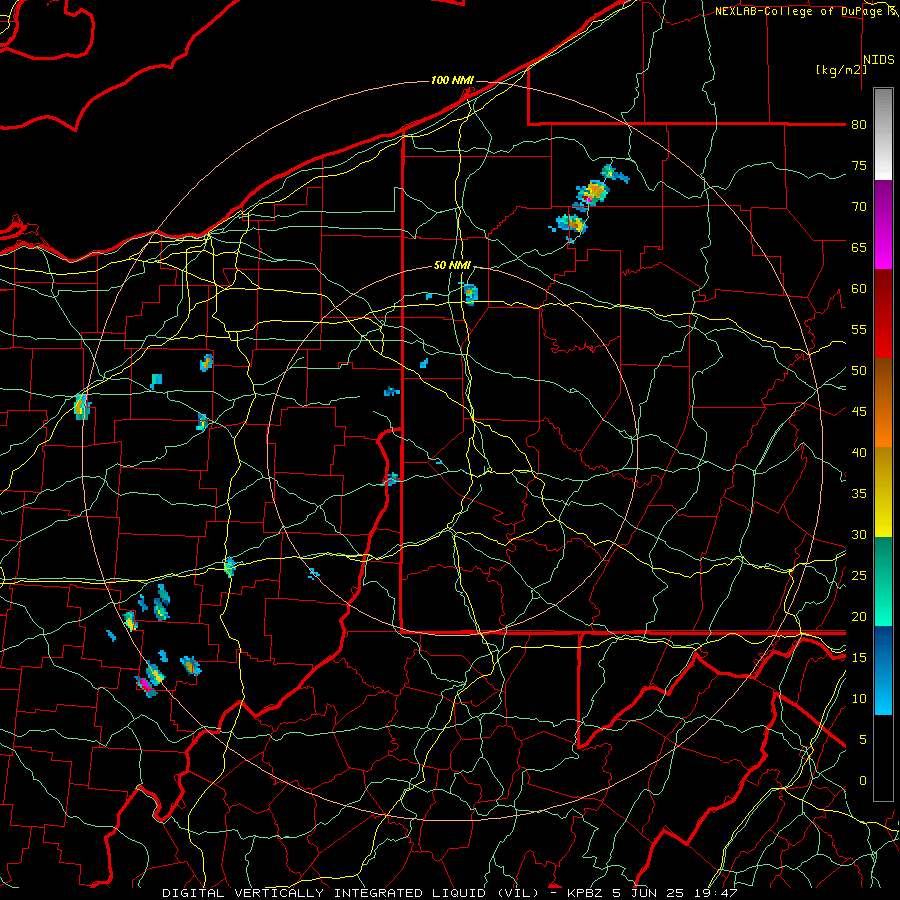This screenshot has width=900, height=900.
Task: Click the storm cell just below the 50 NMI label
Action: 470,293
